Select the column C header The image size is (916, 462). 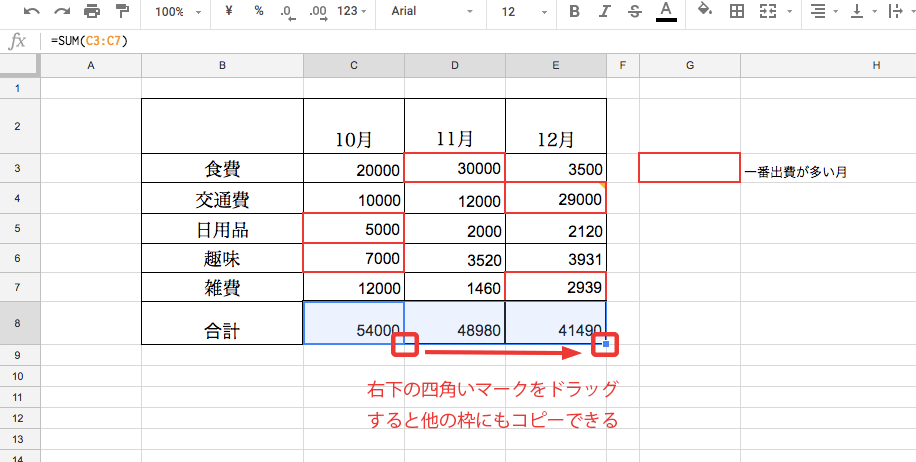point(354,65)
